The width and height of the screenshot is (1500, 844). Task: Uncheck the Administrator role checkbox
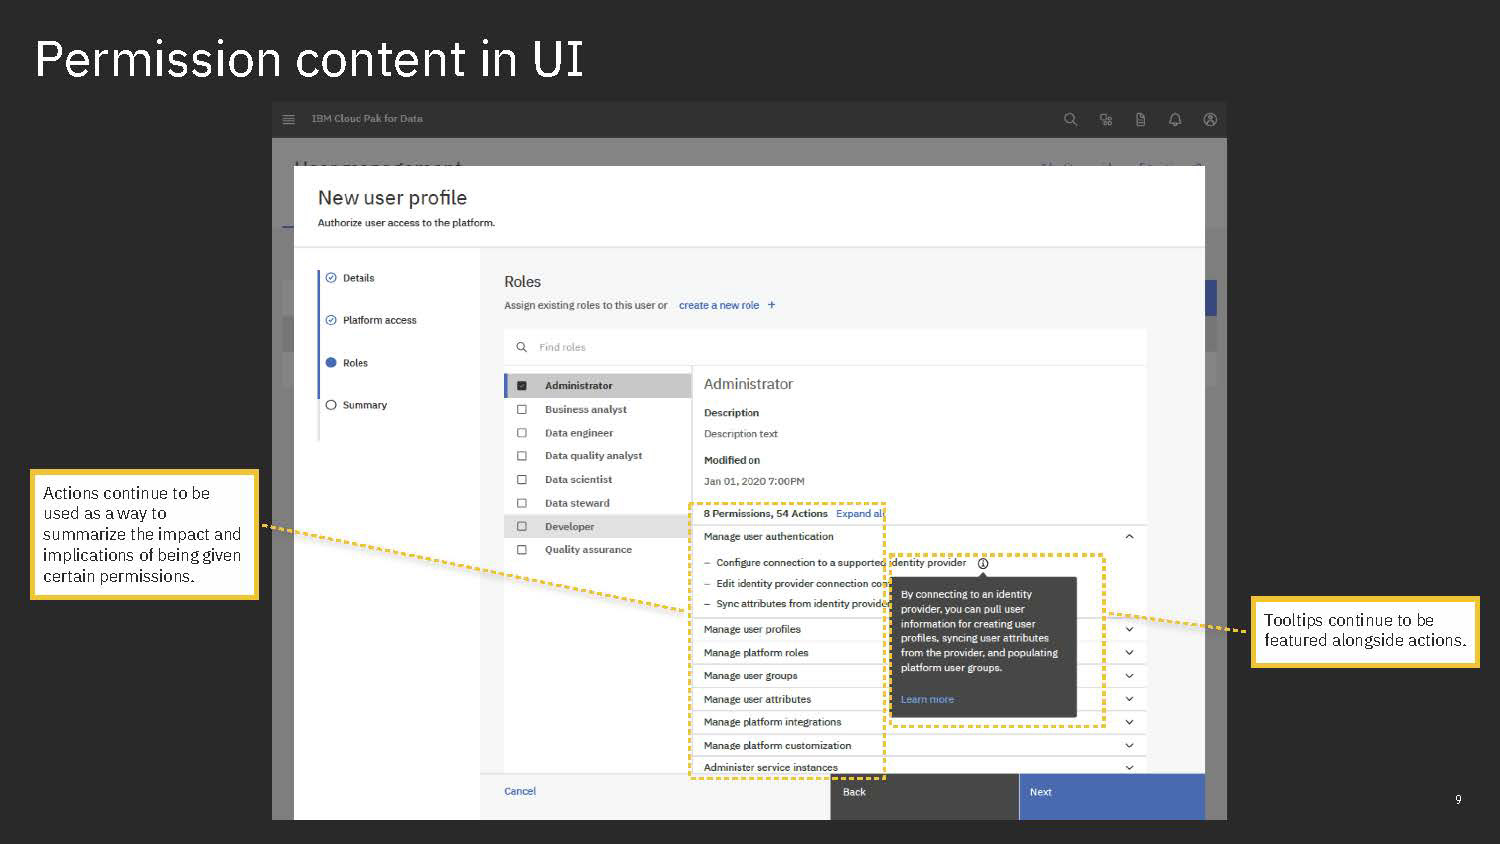coord(521,385)
